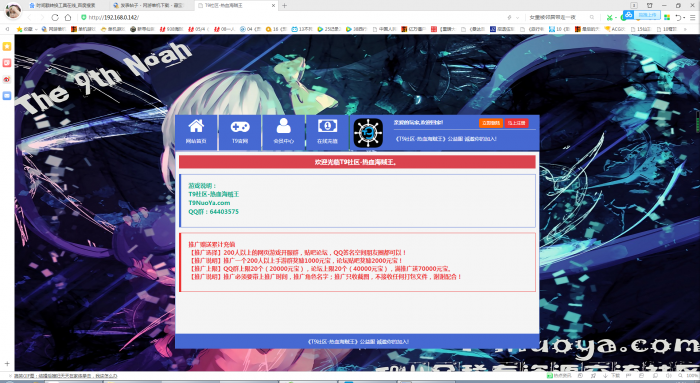Click the T9NuoYa.com text
700x383 pixels.
pos(209,203)
